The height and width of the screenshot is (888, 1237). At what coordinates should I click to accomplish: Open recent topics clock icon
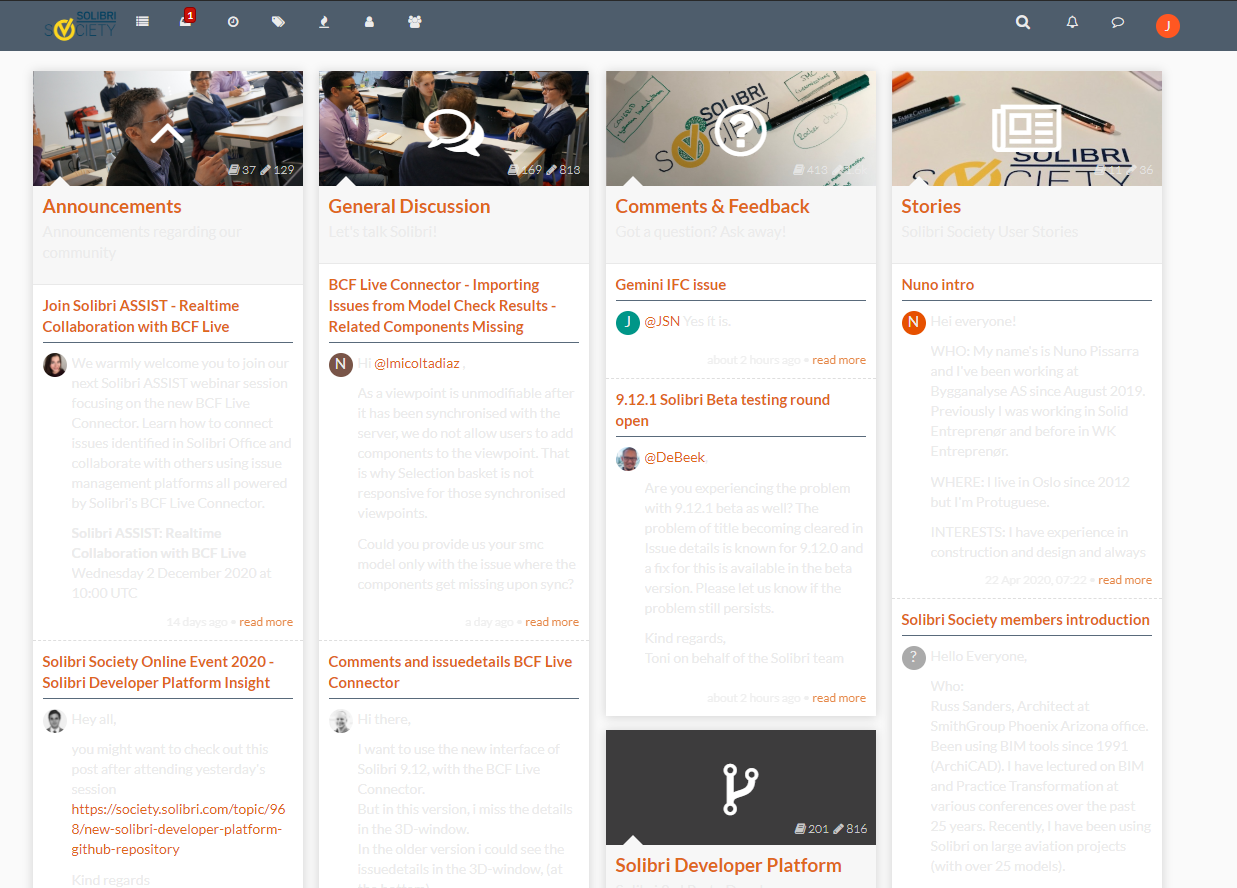pyautogui.click(x=233, y=21)
